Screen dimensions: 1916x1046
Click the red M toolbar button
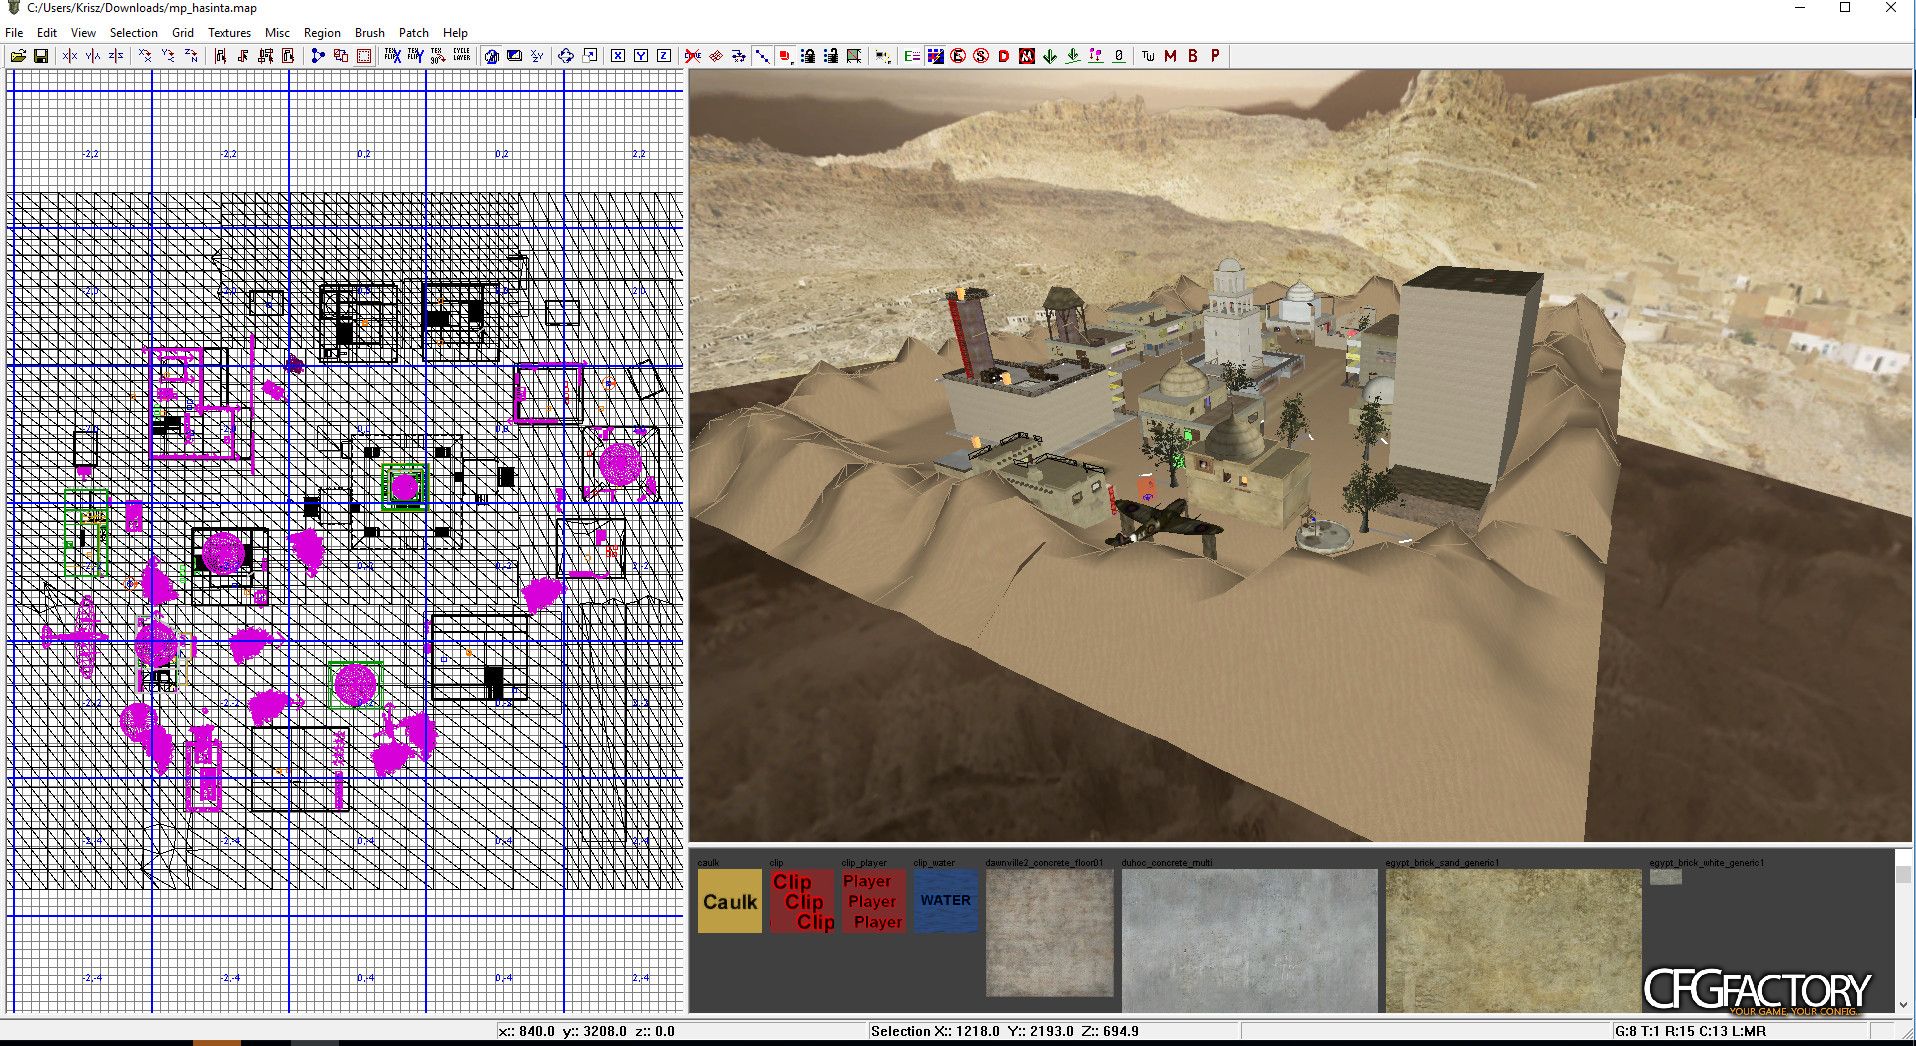1170,56
